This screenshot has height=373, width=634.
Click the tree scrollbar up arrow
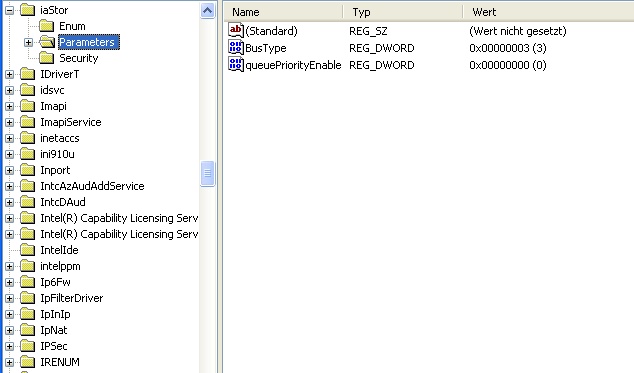[x=207, y=11]
